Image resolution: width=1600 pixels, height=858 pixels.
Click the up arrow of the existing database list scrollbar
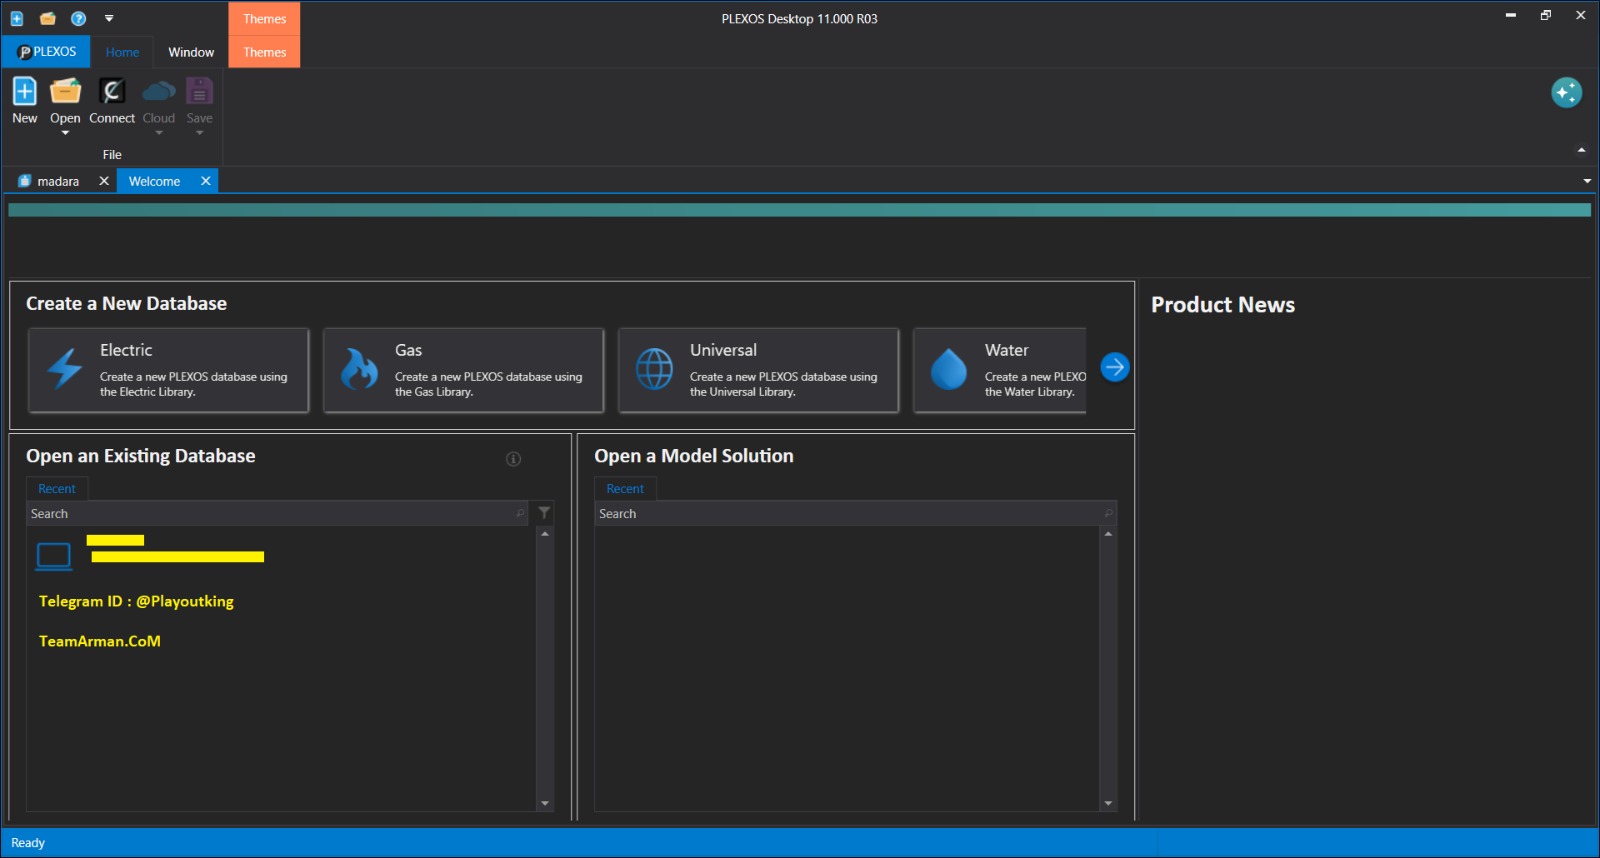pyautogui.click(x=545, y=534)
